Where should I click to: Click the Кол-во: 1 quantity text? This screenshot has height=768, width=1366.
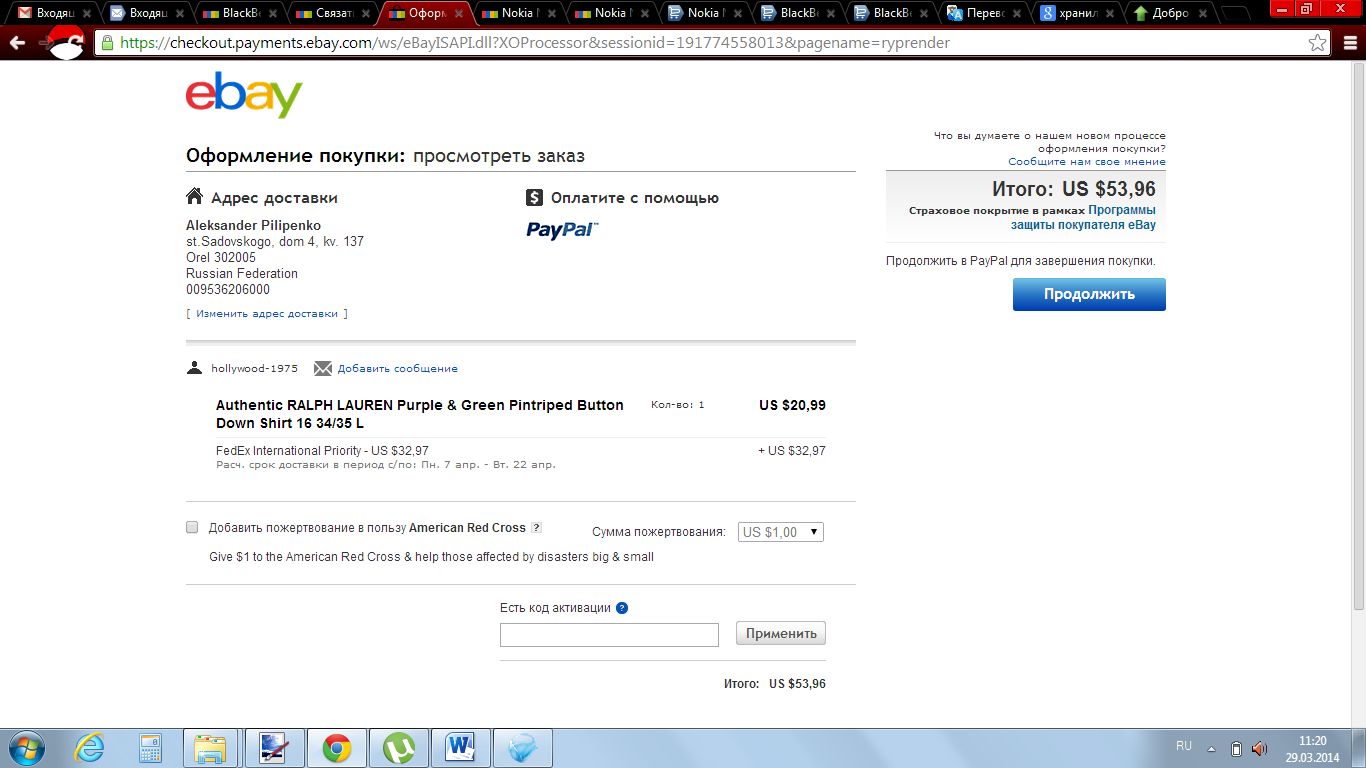(677, 405)
